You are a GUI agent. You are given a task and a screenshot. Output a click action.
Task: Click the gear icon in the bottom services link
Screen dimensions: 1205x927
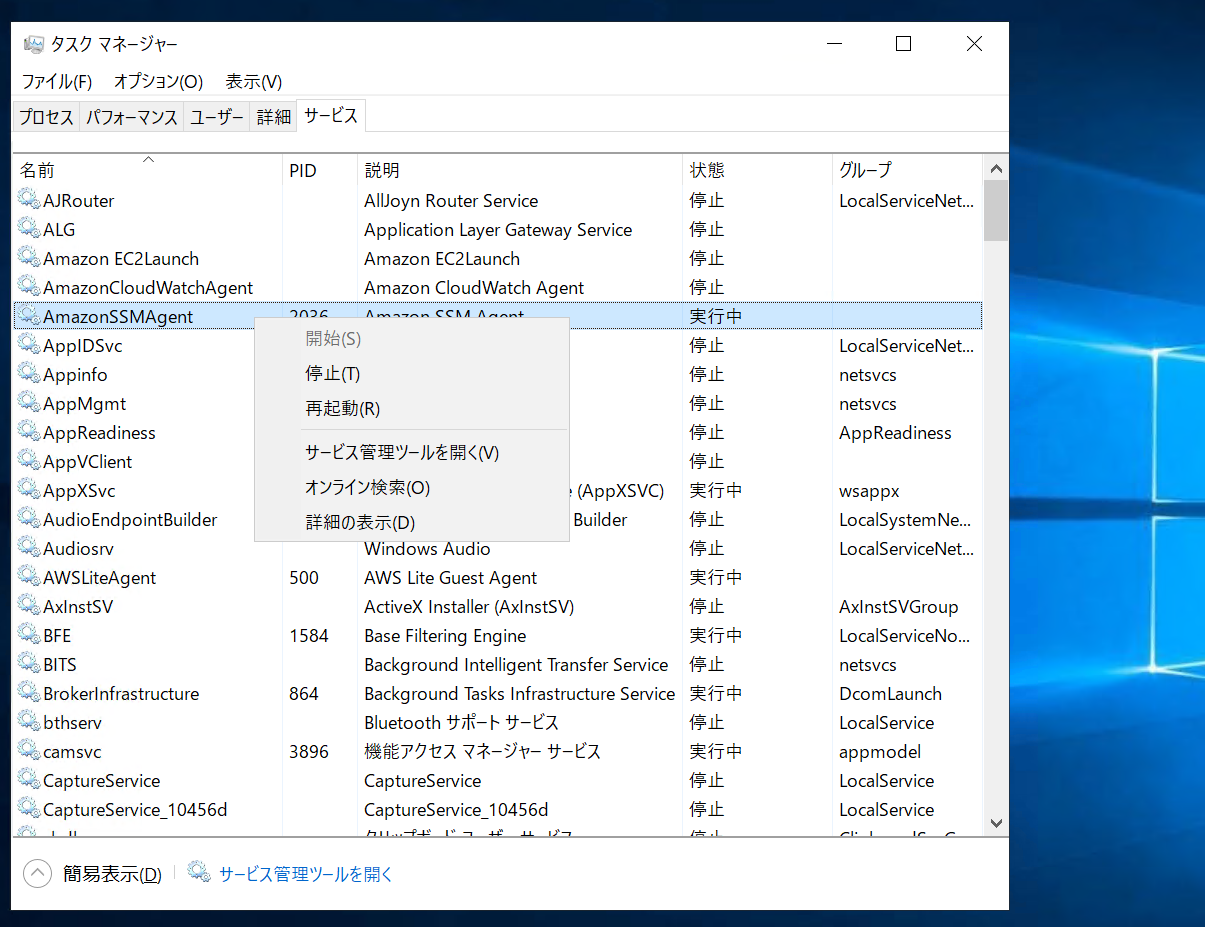pyautogui.click(x=199, y=873)
